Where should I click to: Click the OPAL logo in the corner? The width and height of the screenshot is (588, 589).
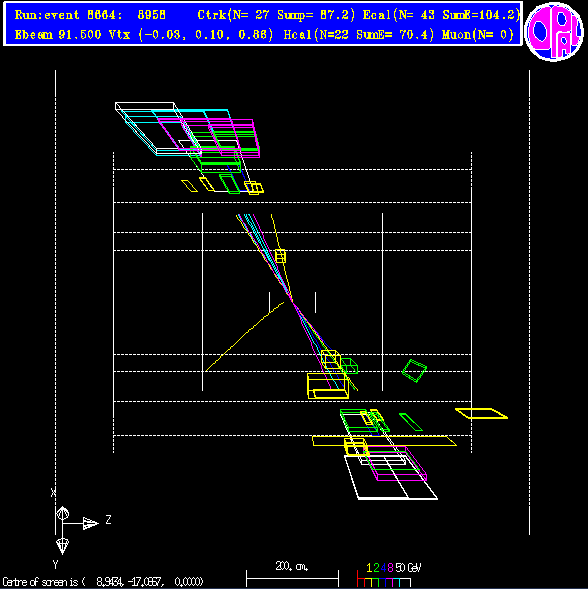pyautogui.click(x=554, y=32)
